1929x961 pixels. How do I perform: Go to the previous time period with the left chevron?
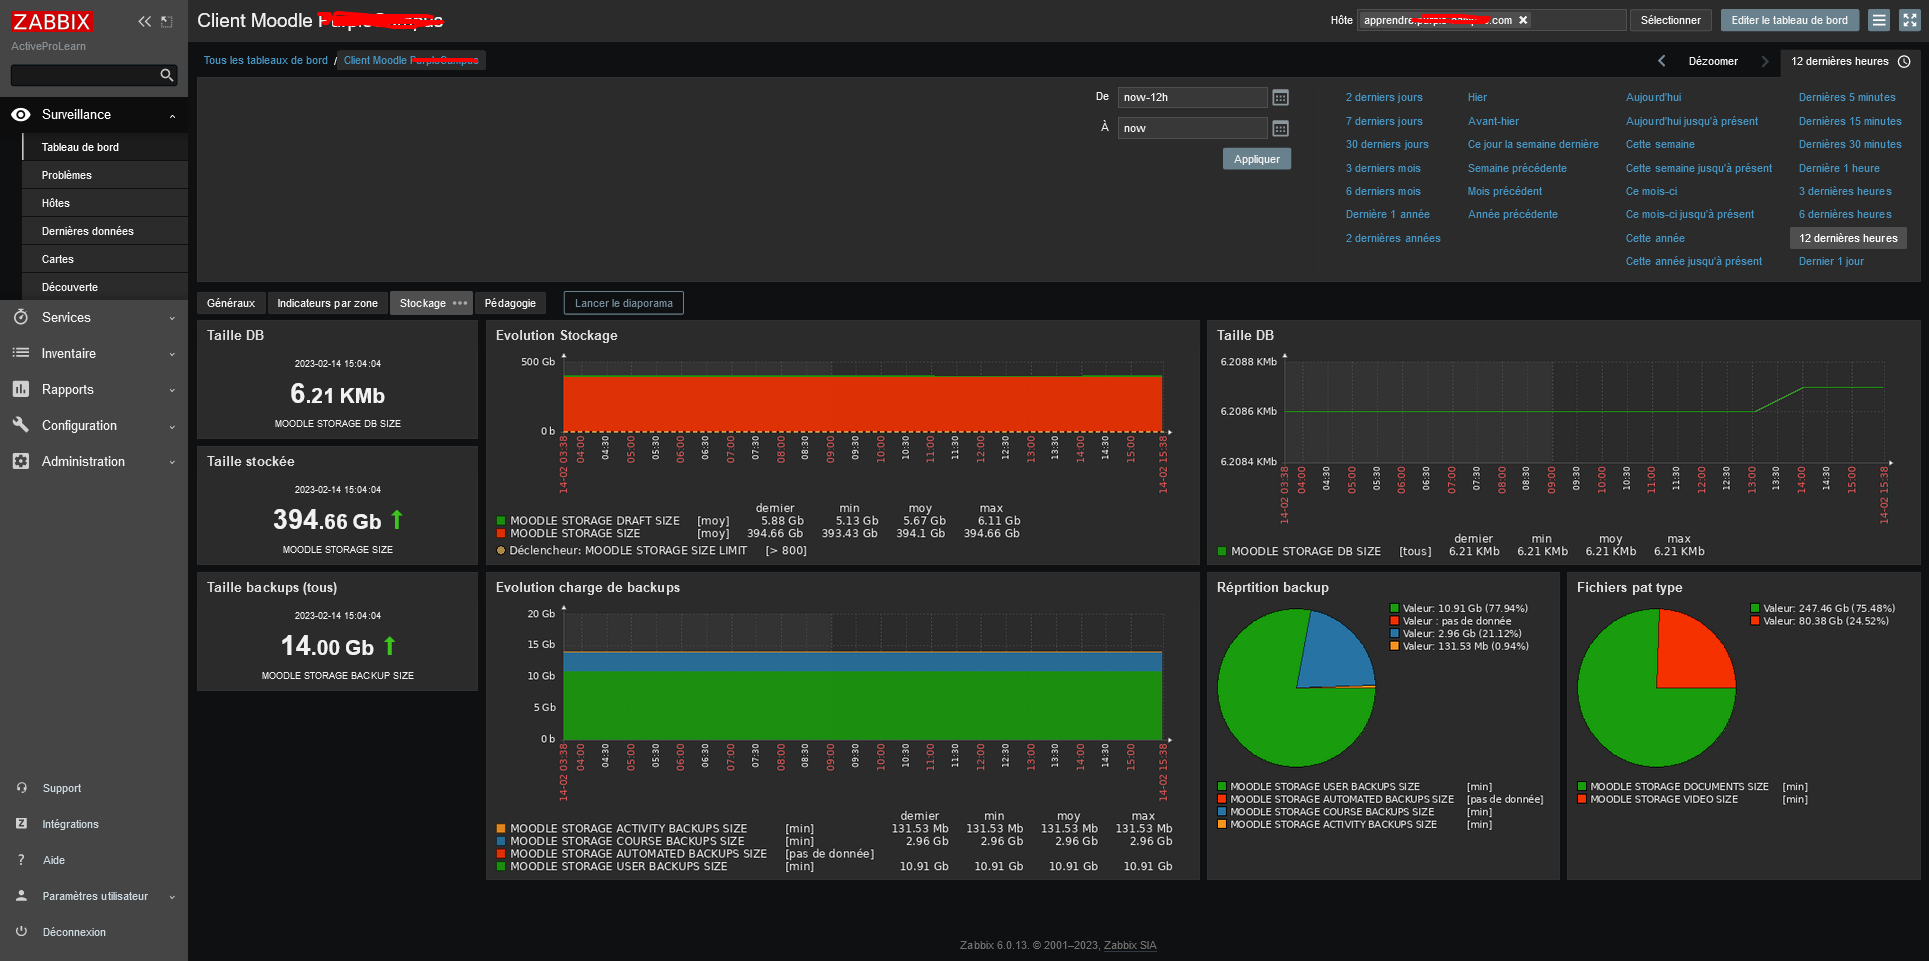click(1662, 61)
